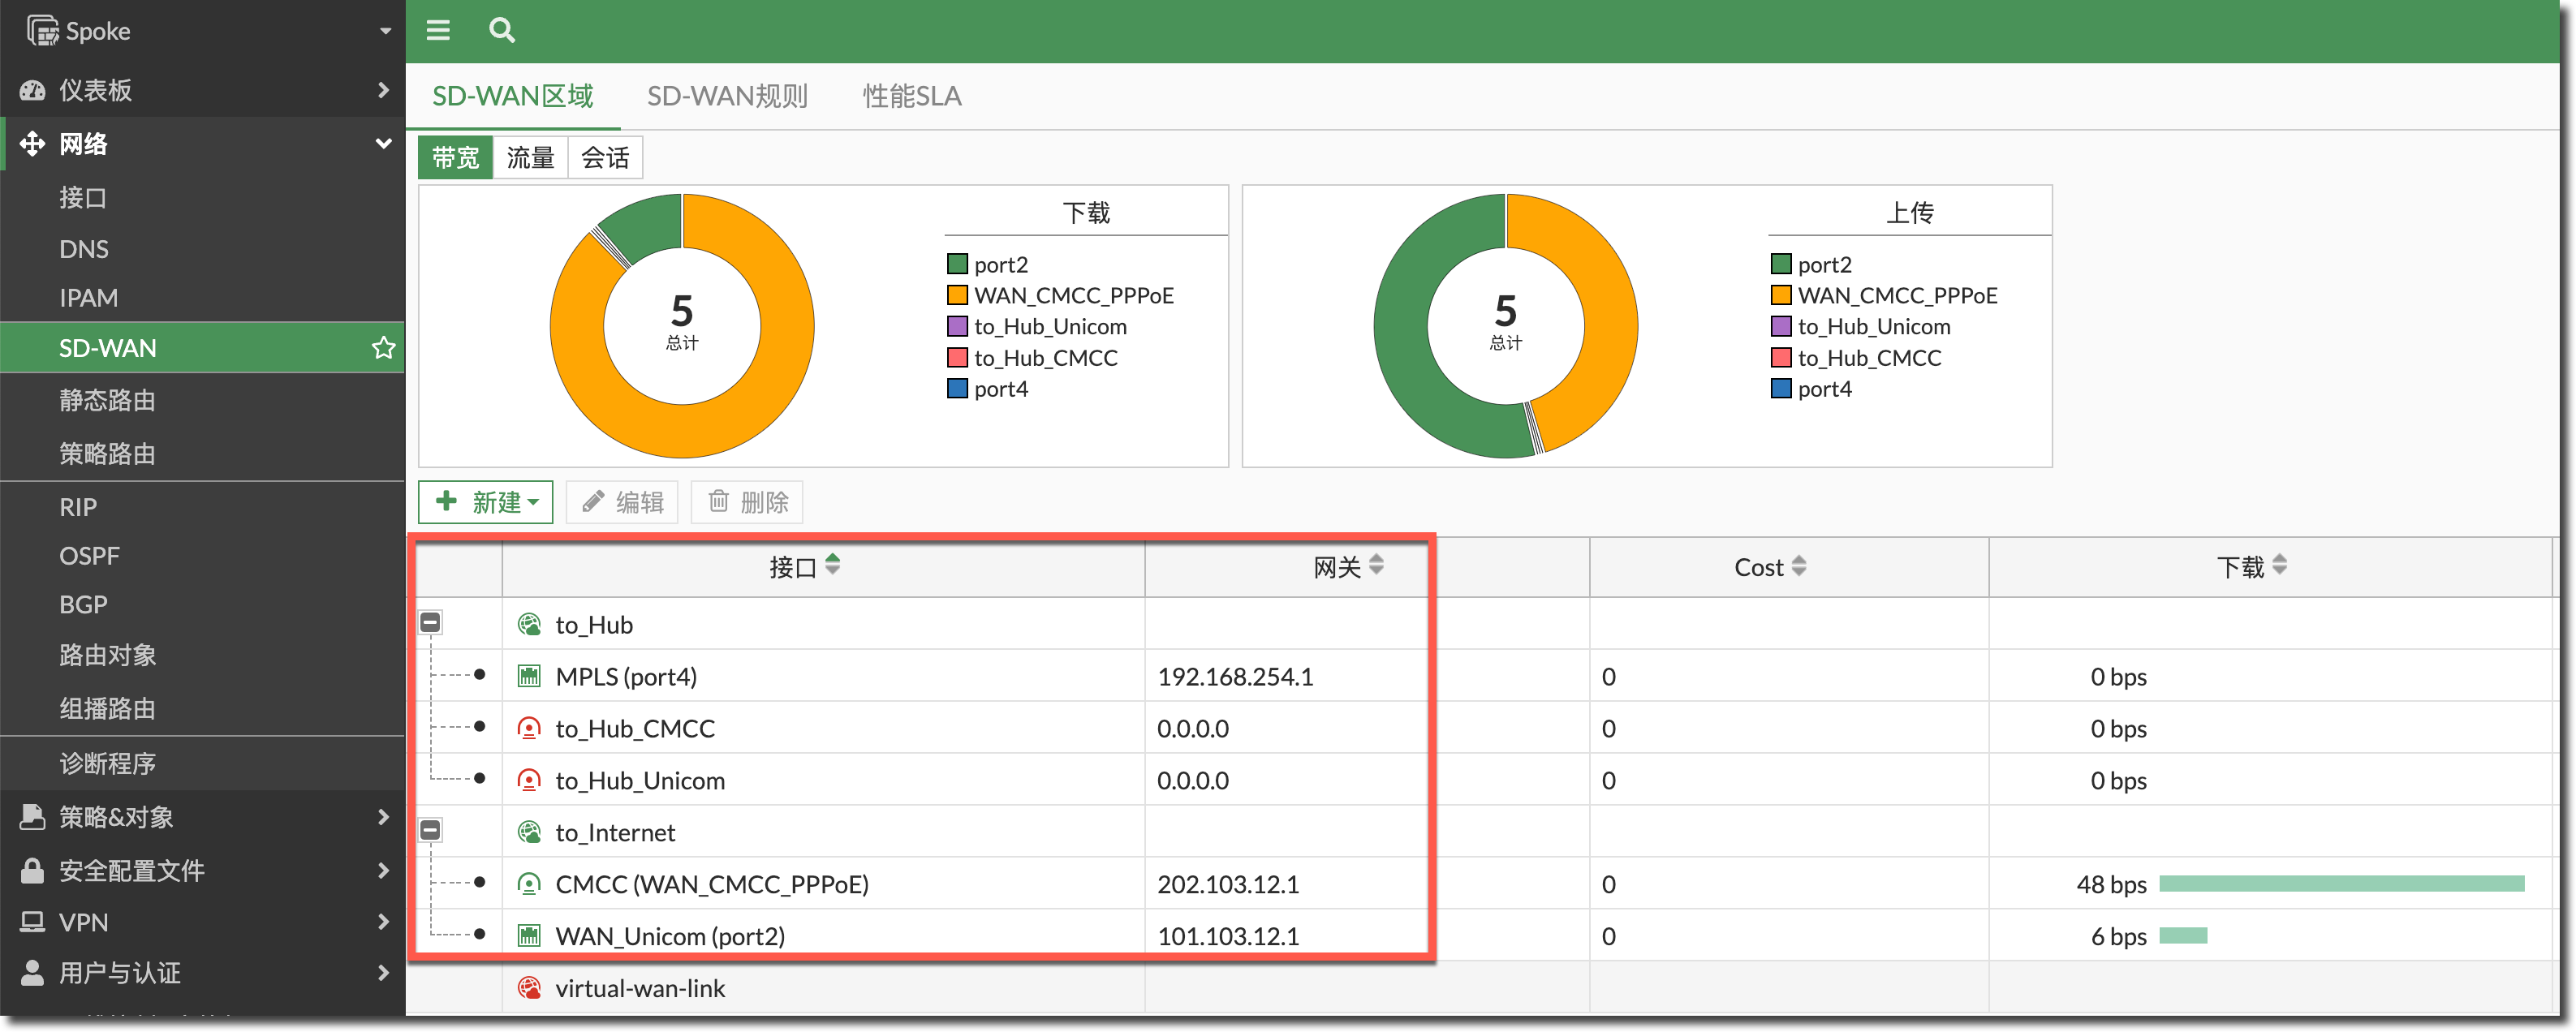Click the SD-WAN favorite star icon
This screenshot has height=1032, width=2576.
383,348
